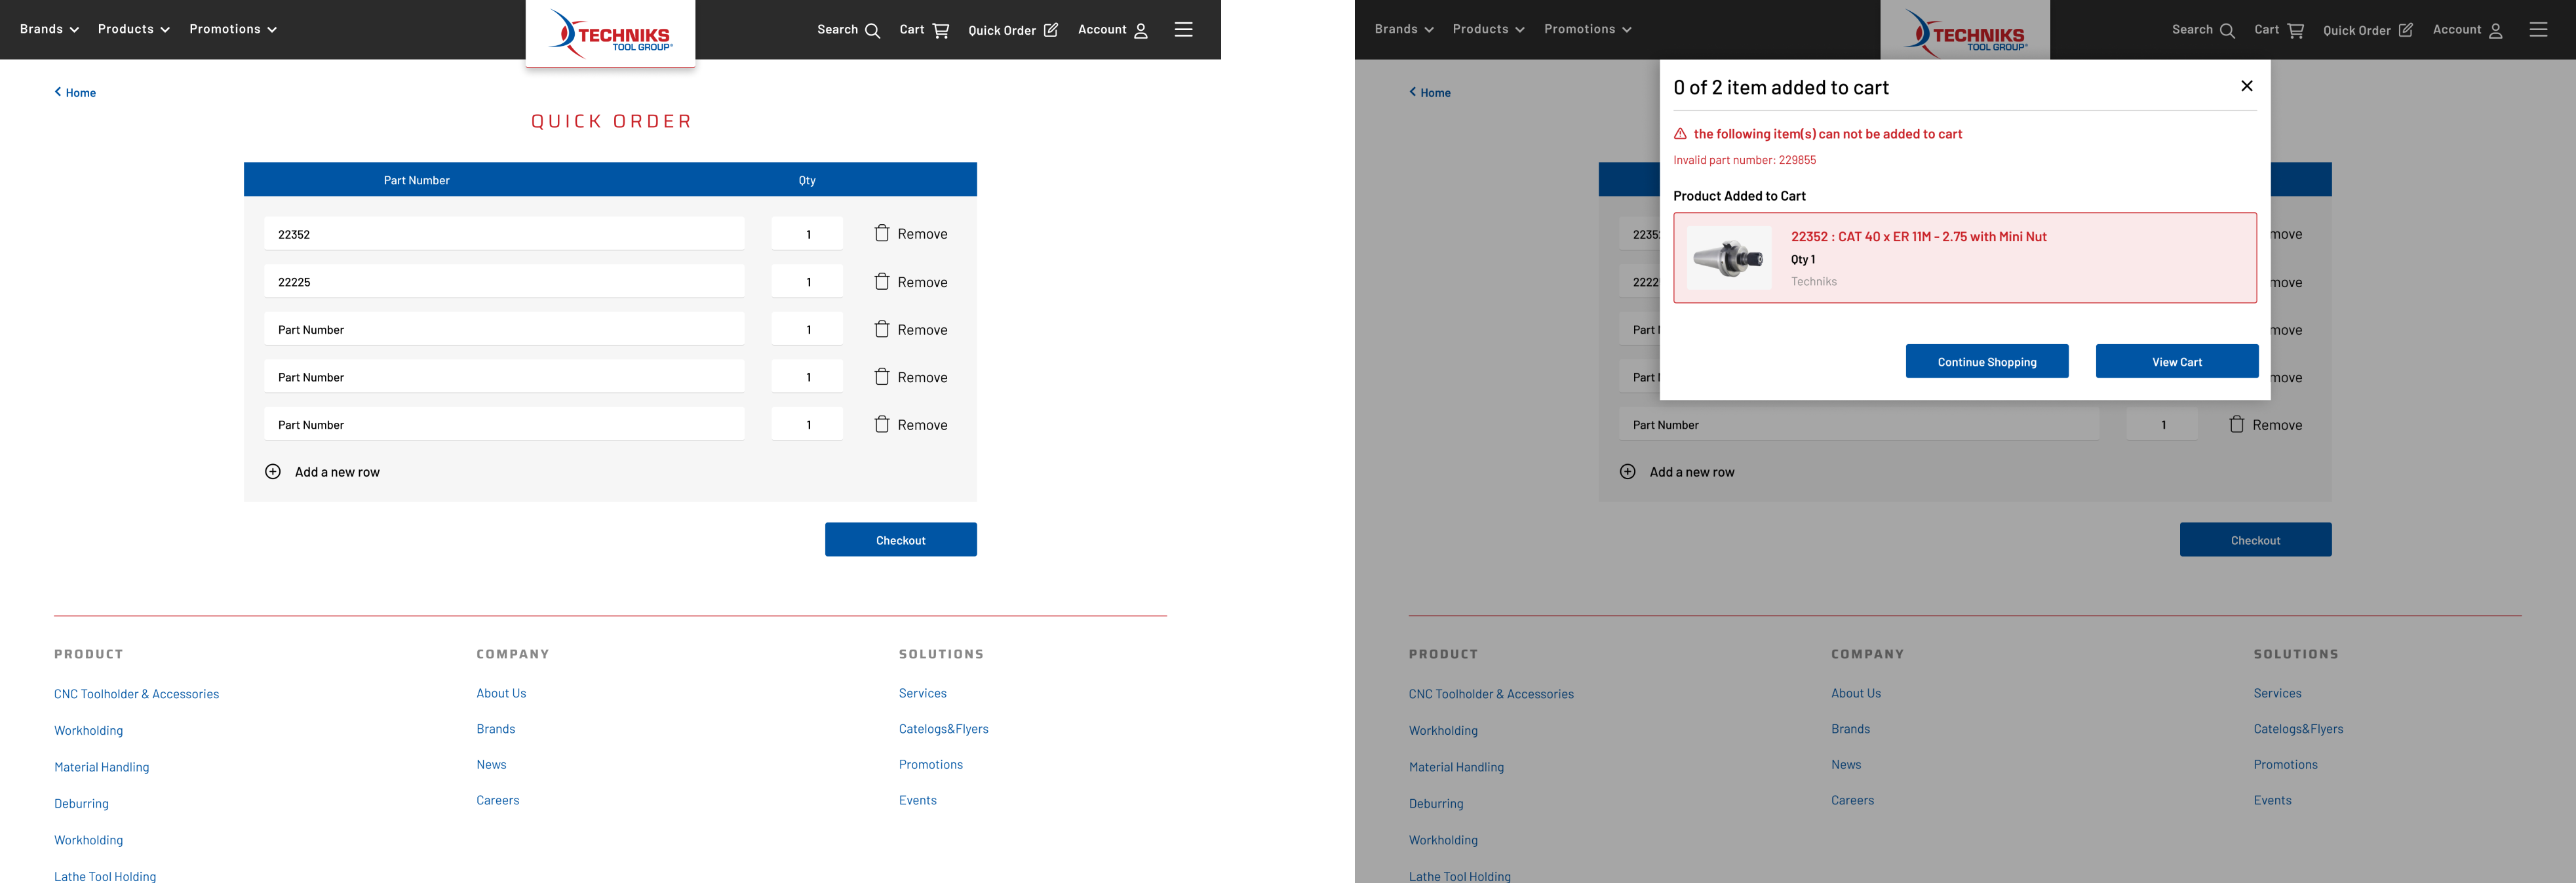
Task: Click the toolholder product thumbnail in dialog
Action: (x=1728, y=258)
